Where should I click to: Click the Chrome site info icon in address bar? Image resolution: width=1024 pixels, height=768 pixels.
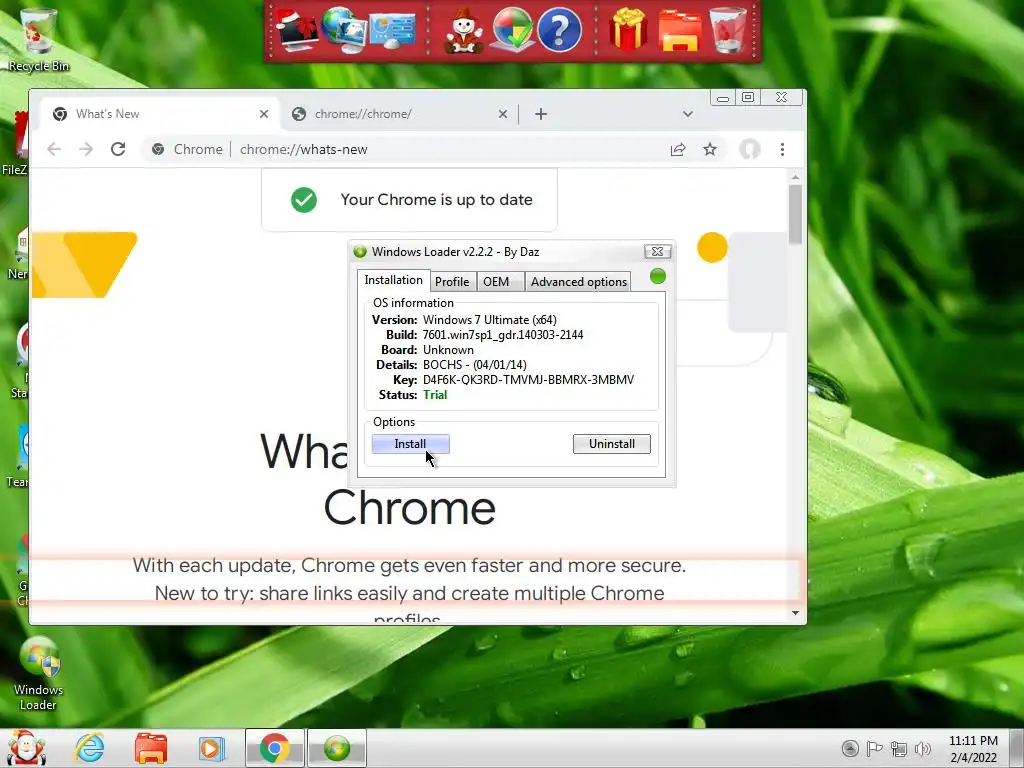pyautogui.click(x=158, y=150)
